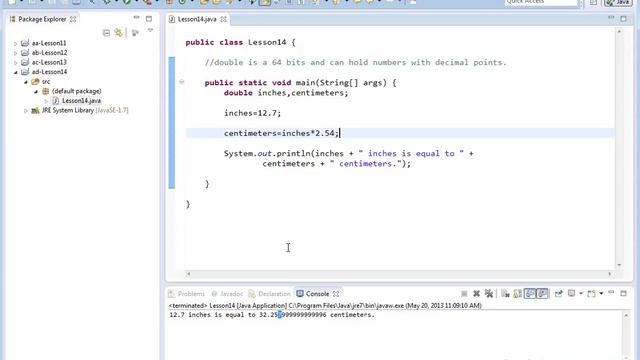Select ac-Lesson13 project in the tree

point(49,62)
